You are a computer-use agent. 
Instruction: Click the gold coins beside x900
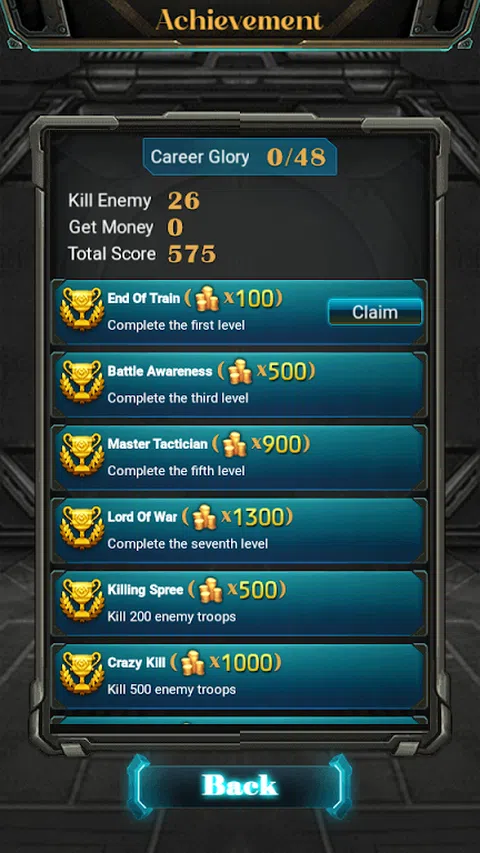coord(235,444)
